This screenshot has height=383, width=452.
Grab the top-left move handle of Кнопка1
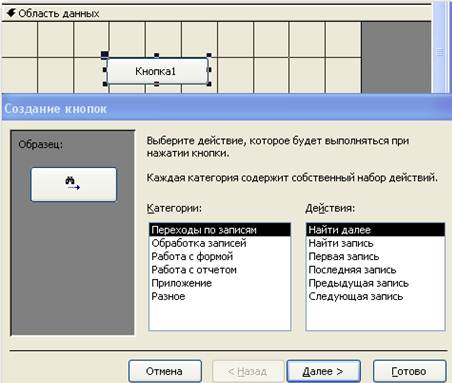pyautogui.click(x=105, y=55)
